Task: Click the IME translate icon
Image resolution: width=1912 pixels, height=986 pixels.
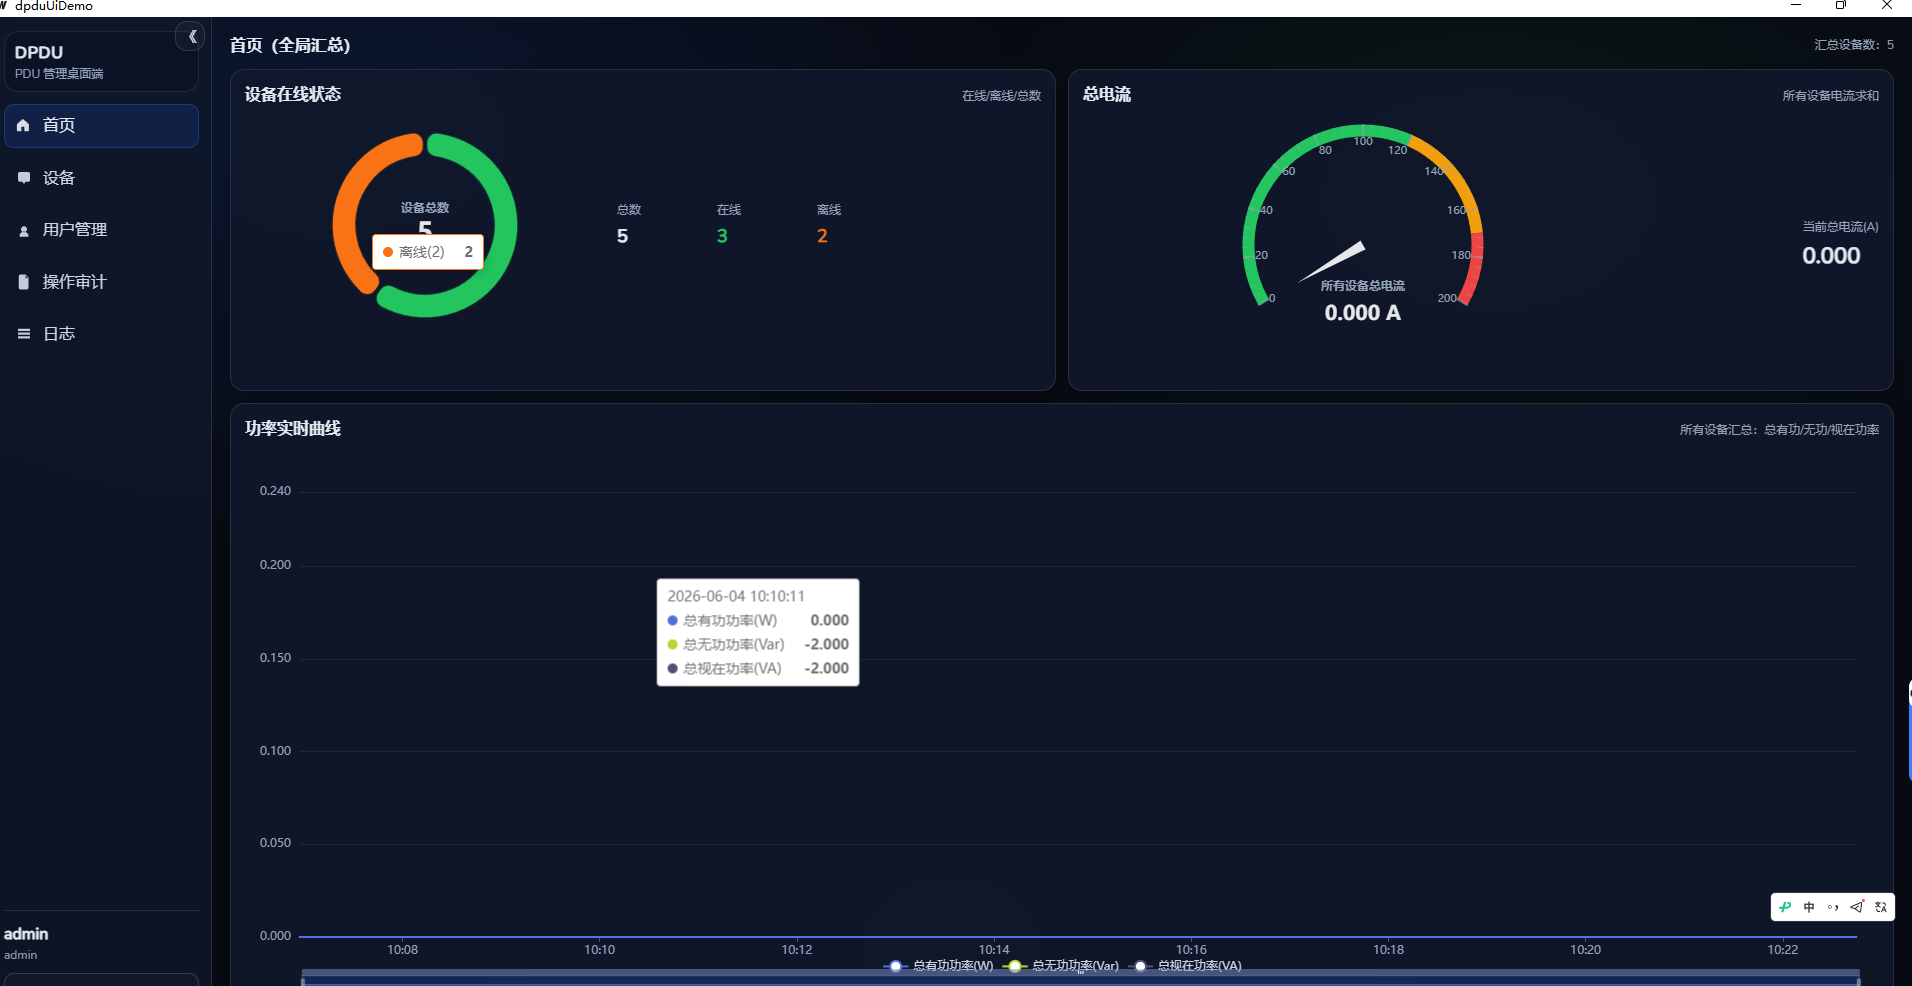Action: [1881, 907]
